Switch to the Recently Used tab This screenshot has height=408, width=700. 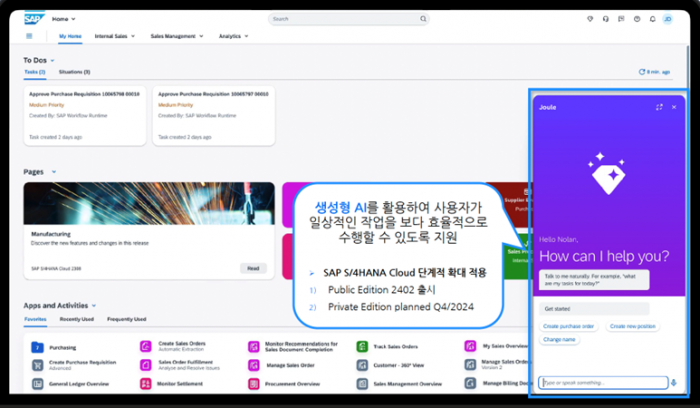point(77,319)
